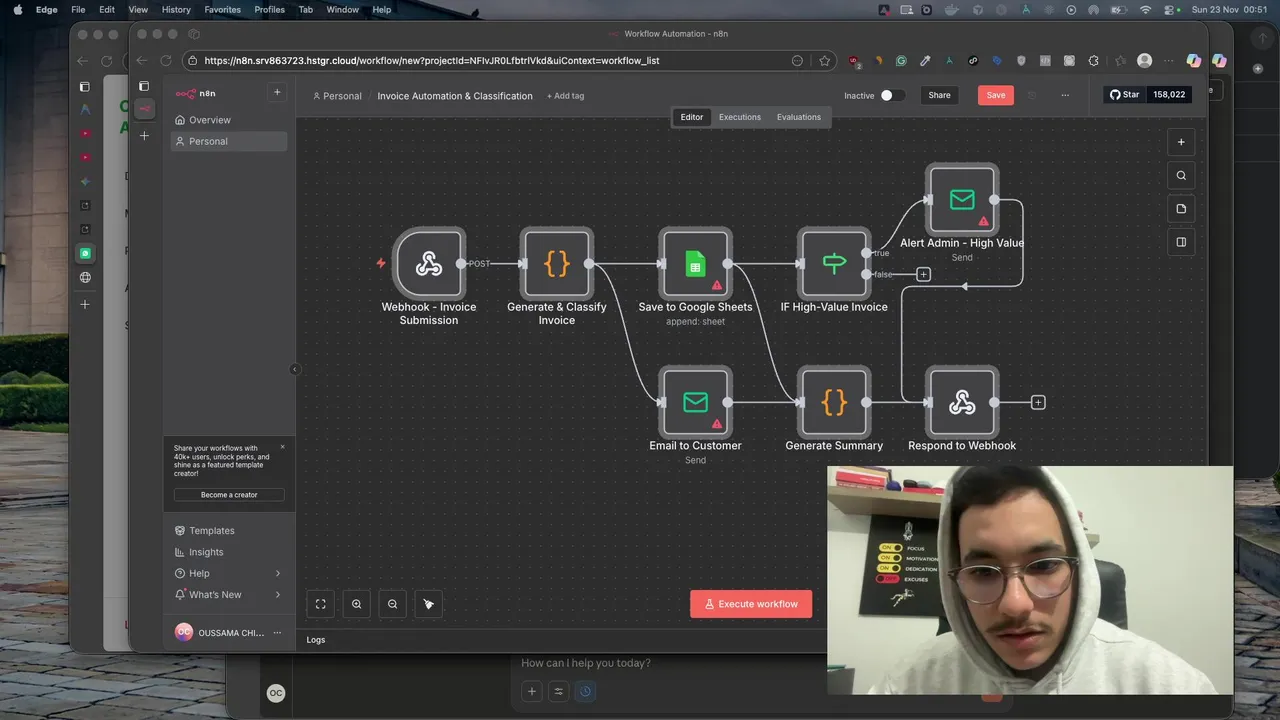Click the Save button
Screen dimensions: 1280x720
coord(996,95)
